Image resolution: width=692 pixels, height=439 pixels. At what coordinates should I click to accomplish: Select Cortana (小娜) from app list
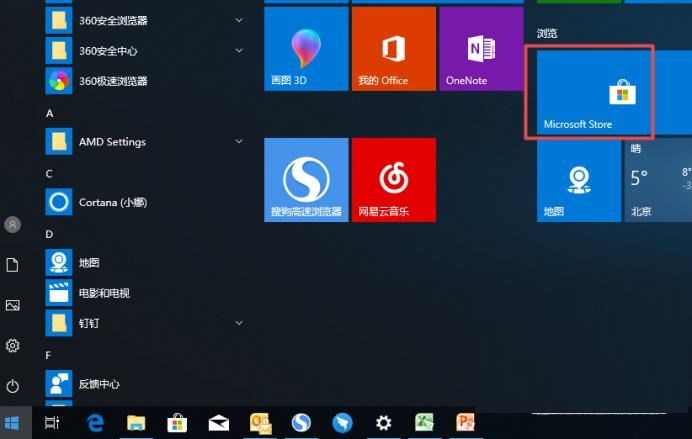[x=111, y=202]
